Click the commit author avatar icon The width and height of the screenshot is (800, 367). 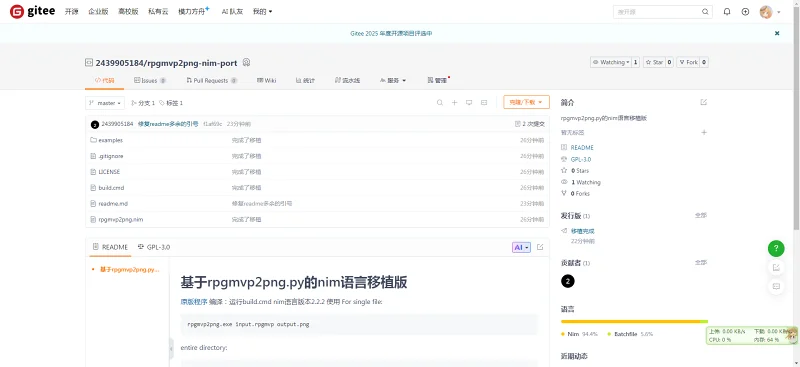pyautogui.click(x=94, y=125)
